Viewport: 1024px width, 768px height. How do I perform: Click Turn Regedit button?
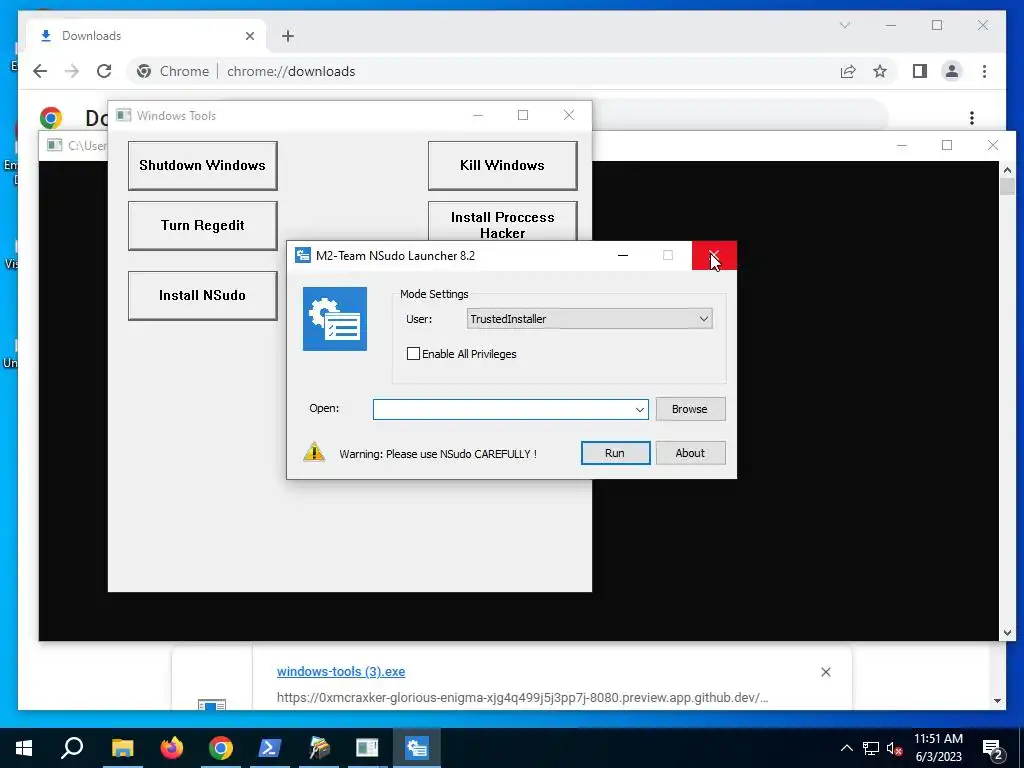(x=202, y=225)
